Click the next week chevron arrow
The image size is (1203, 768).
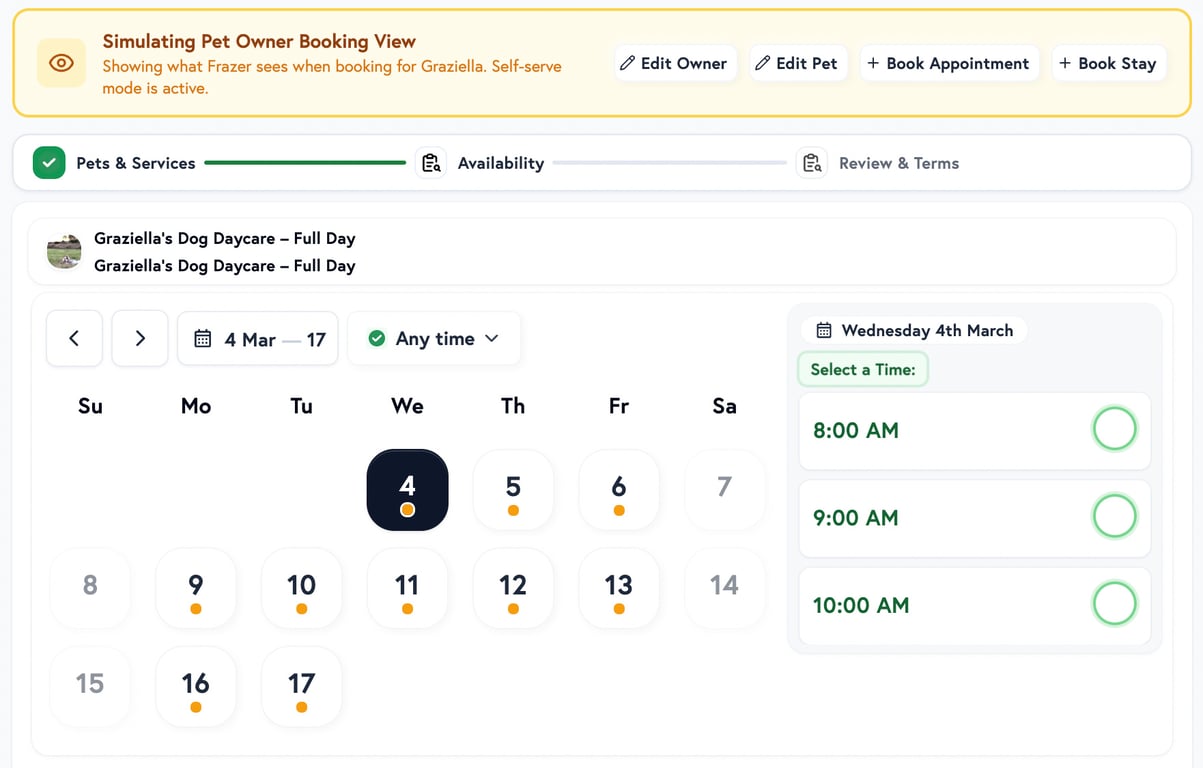coord(139,338)
